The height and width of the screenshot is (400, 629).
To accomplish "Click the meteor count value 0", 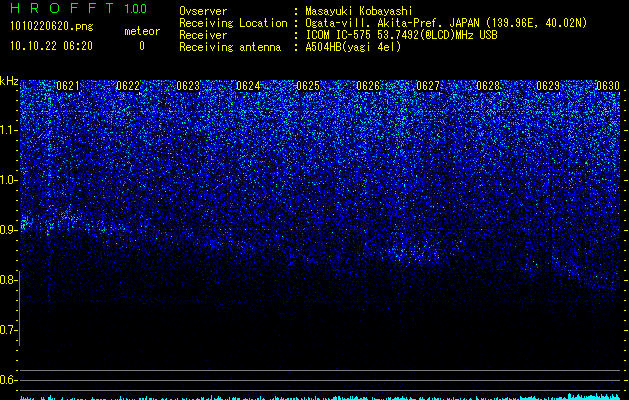I will [x=142, y=46].
